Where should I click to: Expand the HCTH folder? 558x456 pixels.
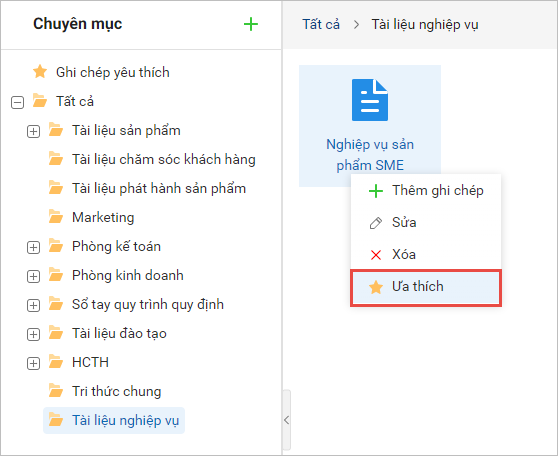tap(33, 363)
